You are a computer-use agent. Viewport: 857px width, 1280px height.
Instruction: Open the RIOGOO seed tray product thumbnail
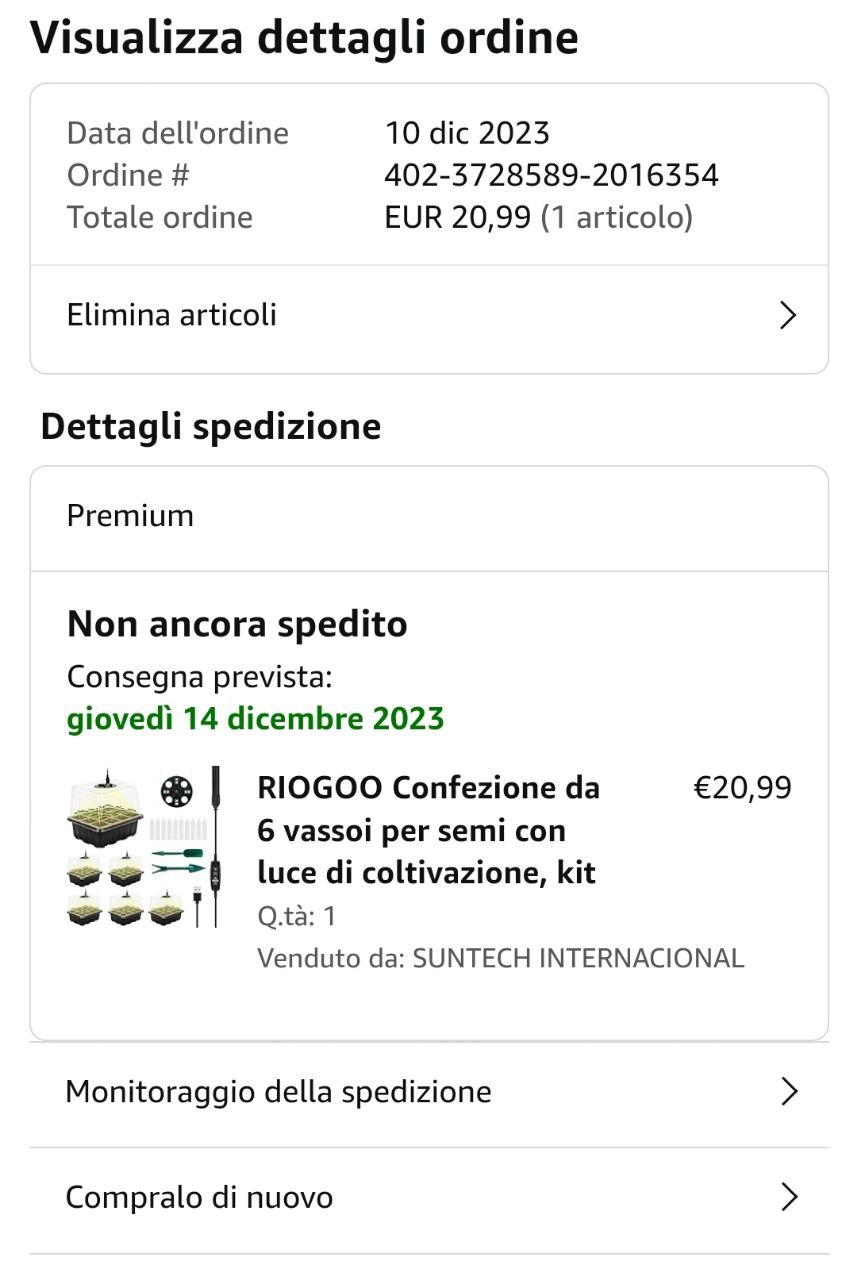click(x=145, y=847)
